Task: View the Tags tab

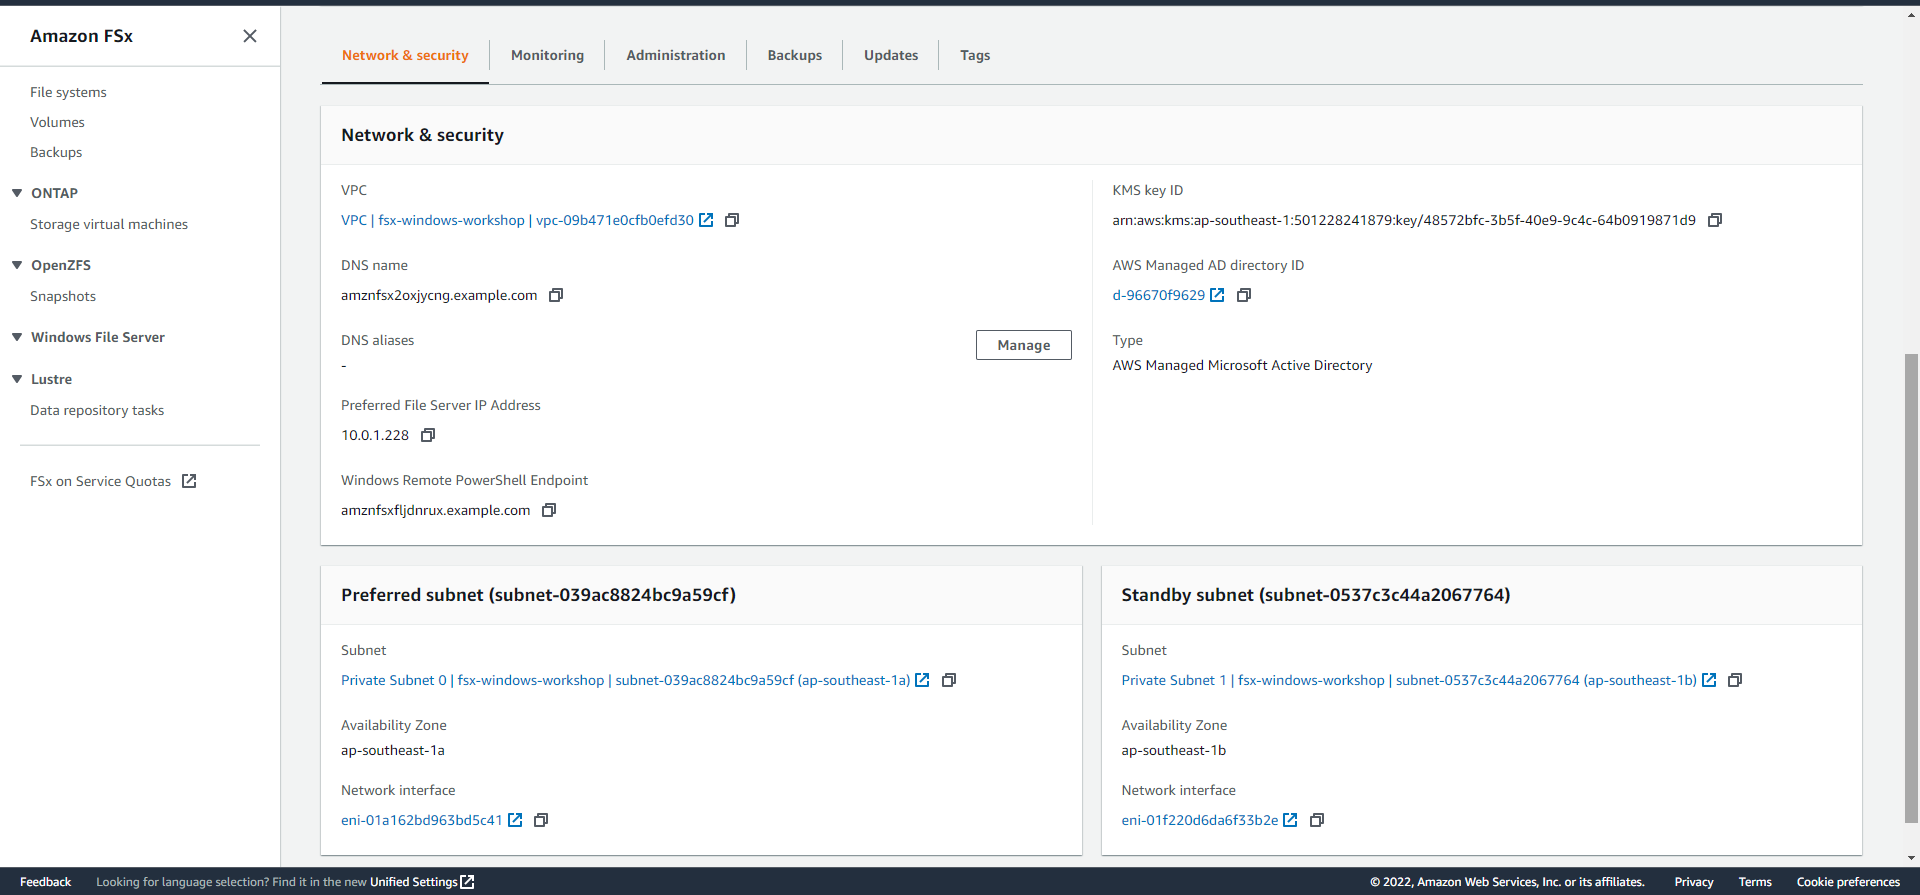Action: 975,55
